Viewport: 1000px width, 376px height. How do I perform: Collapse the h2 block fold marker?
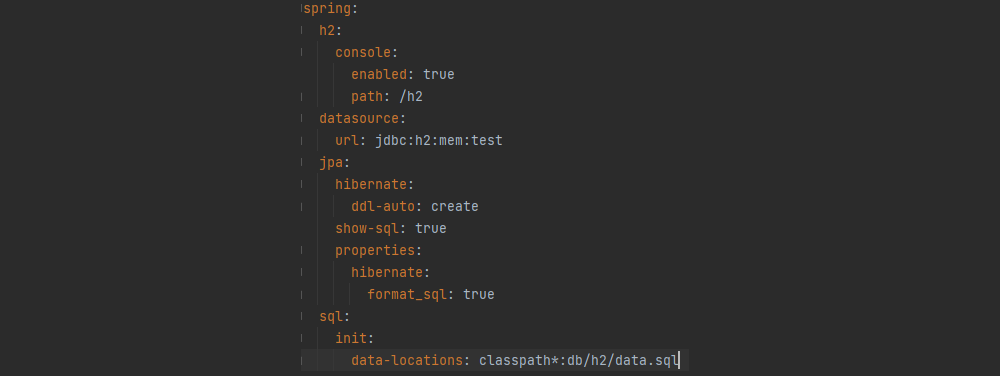pyautogui.click(x=302, y=30)
